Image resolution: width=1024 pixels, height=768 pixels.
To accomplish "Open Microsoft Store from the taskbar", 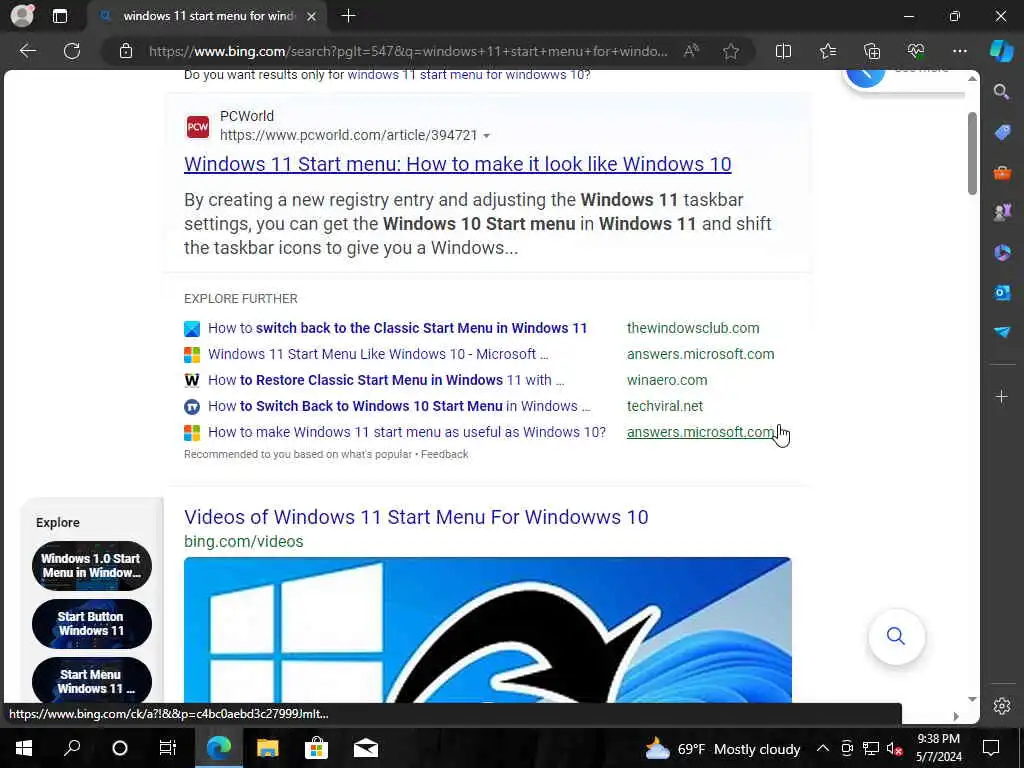I will (x=316, y=748).
